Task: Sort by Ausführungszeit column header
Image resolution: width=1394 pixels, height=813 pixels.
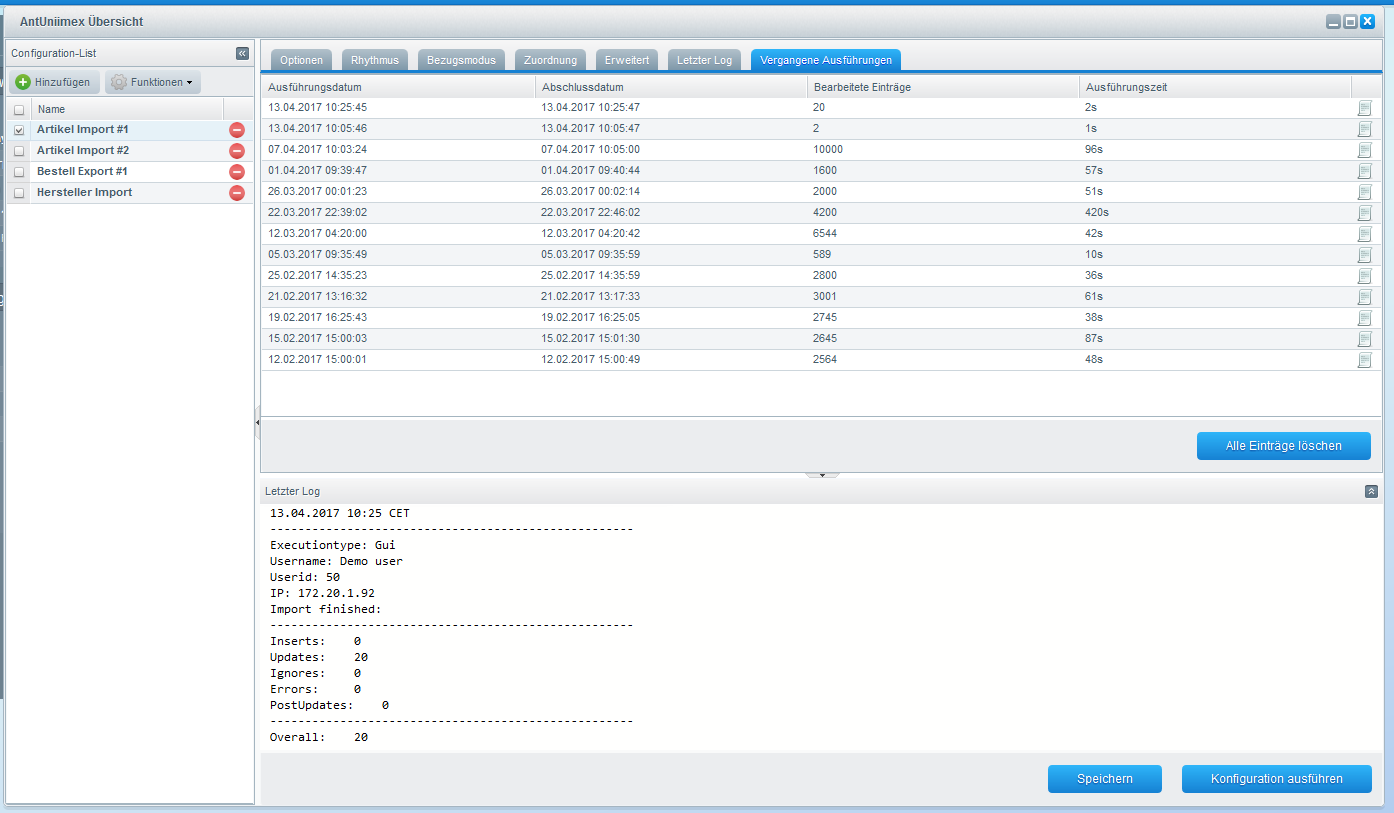Action: tap(1215, 87)
